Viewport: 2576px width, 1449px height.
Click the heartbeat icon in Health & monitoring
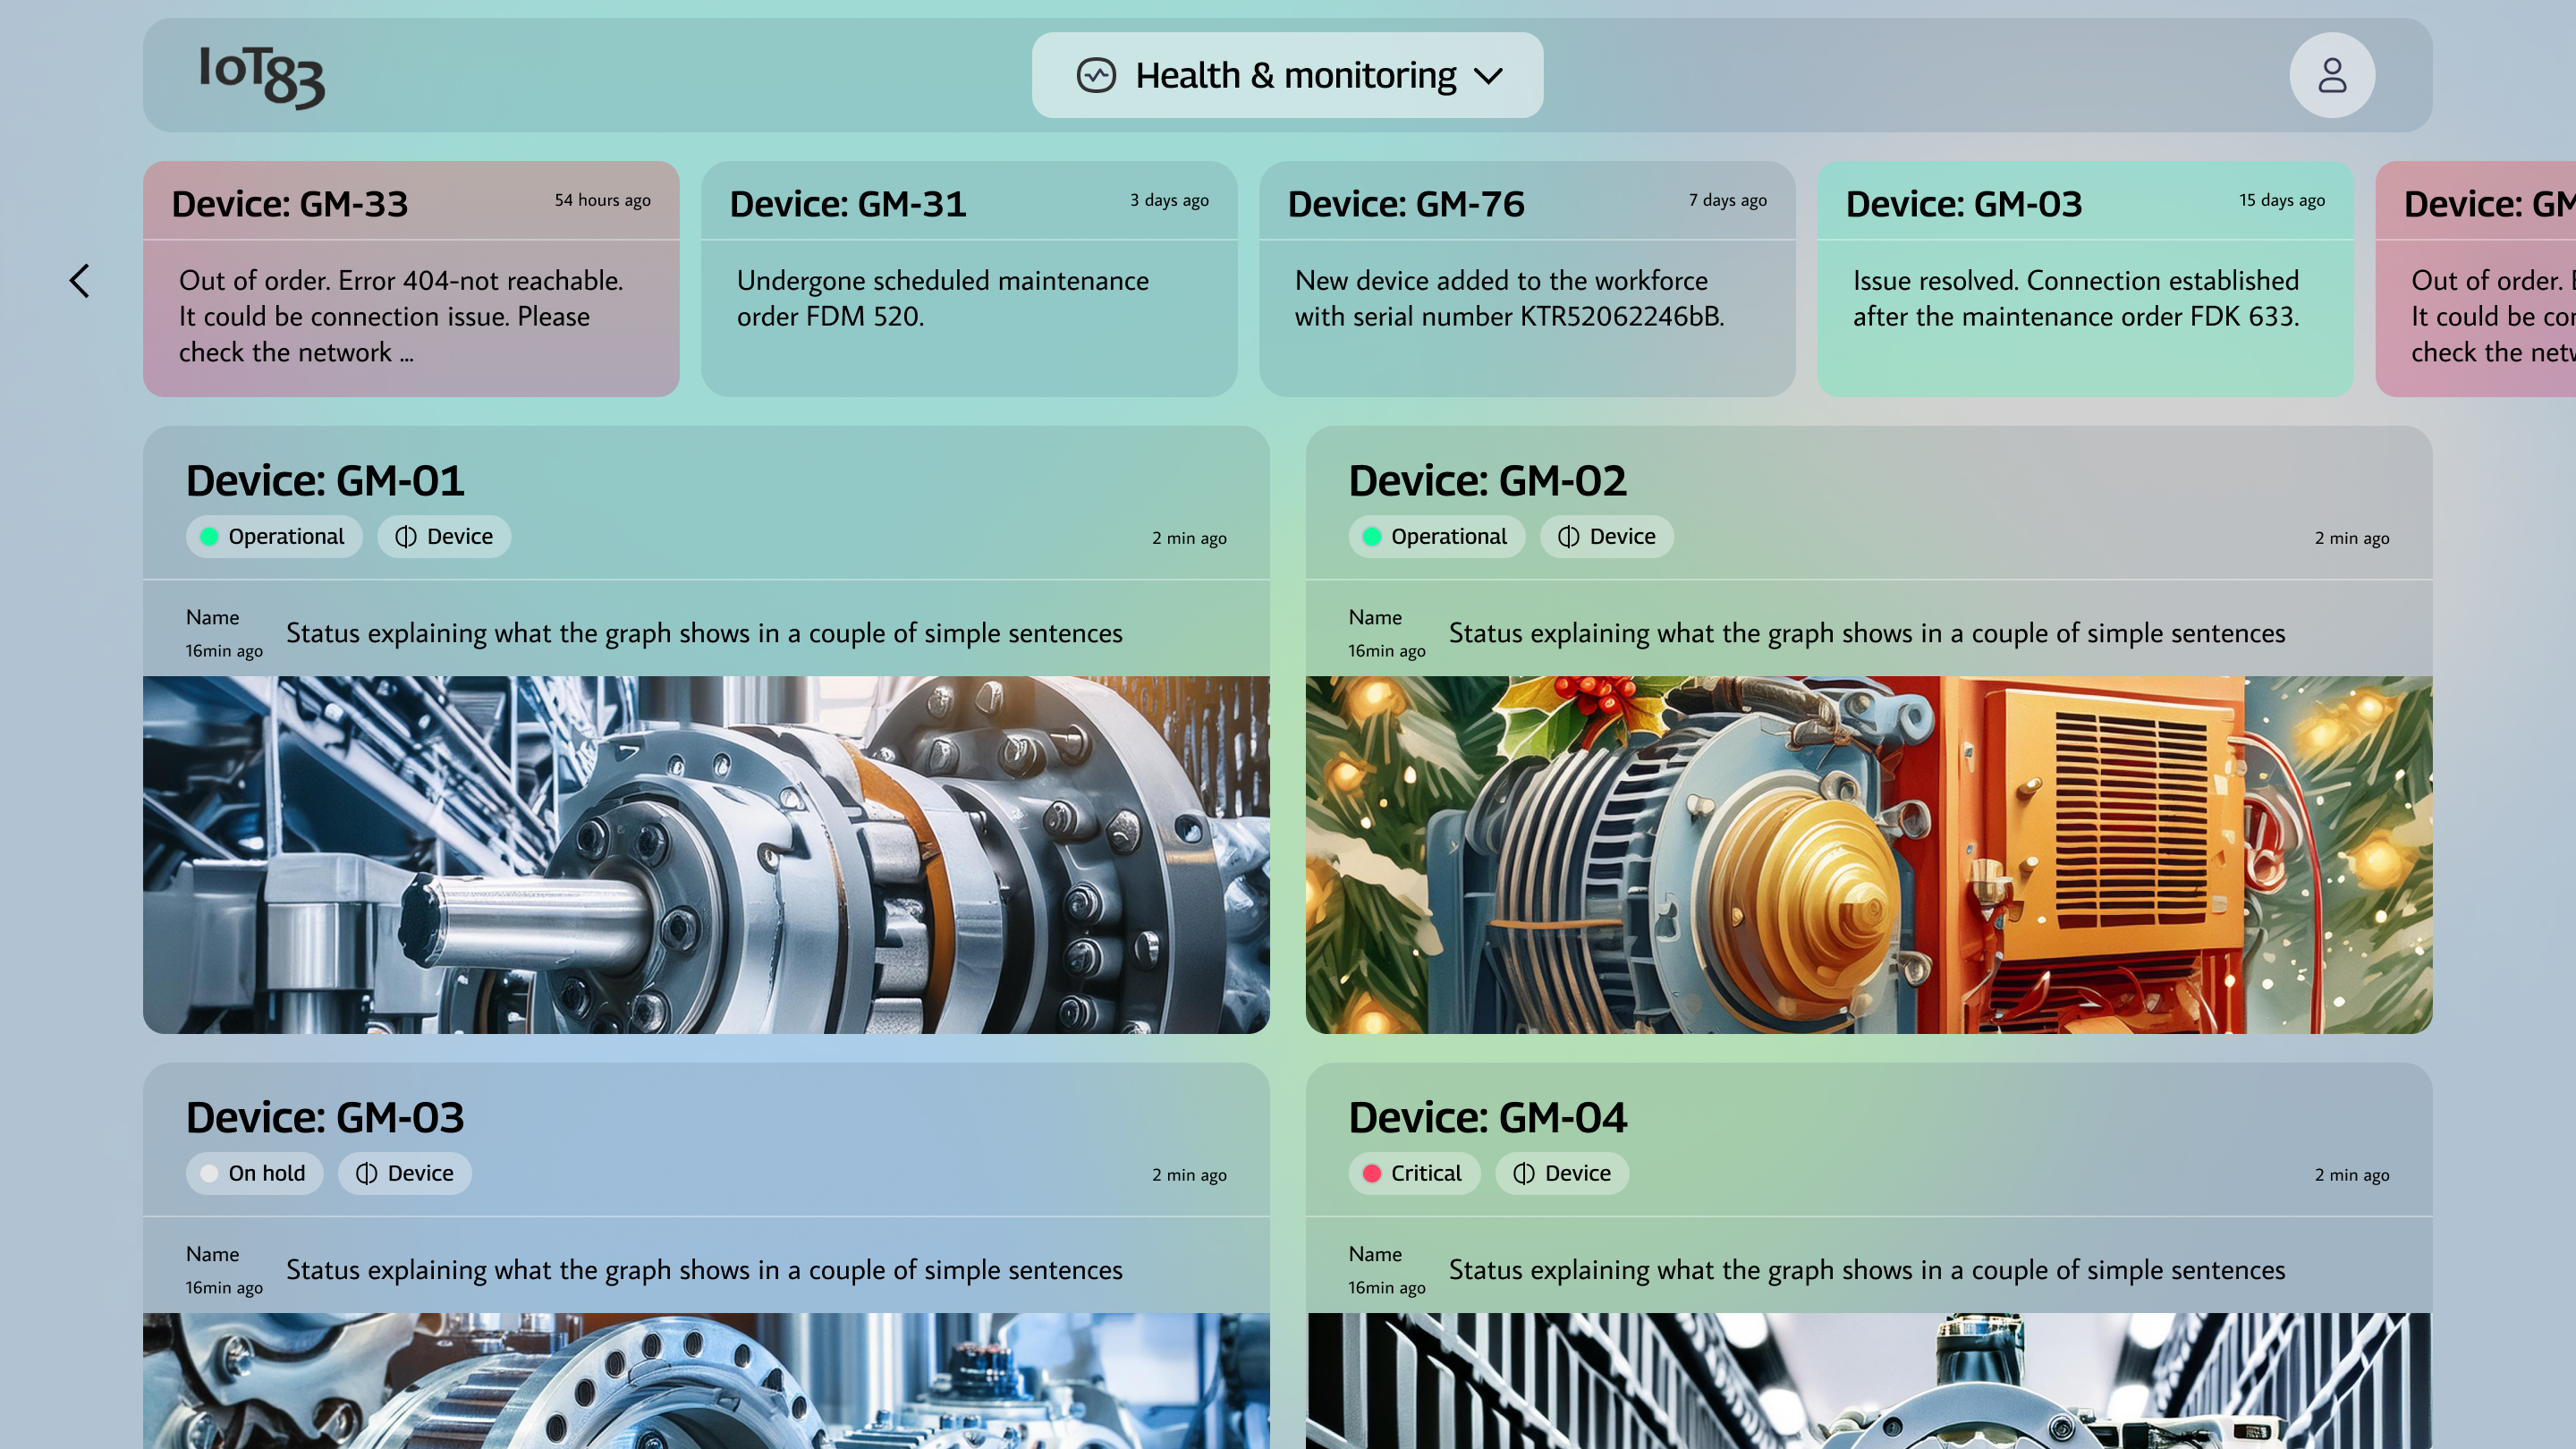point(1096,75)
